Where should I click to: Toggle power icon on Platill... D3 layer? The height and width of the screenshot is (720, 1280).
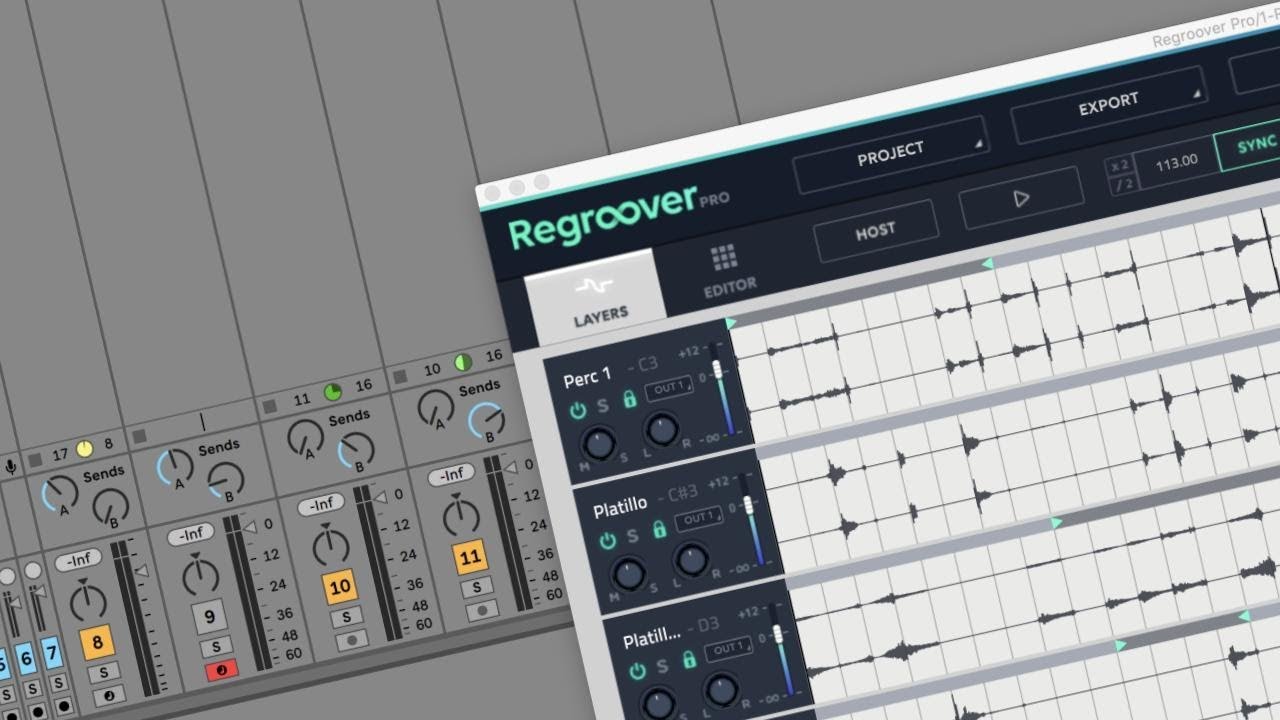click(637, 670)
